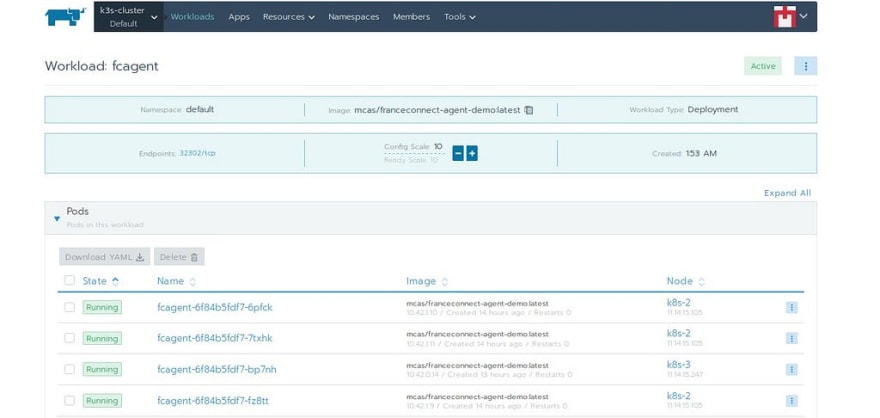Open actions menu for pod fz8tt

791,401
